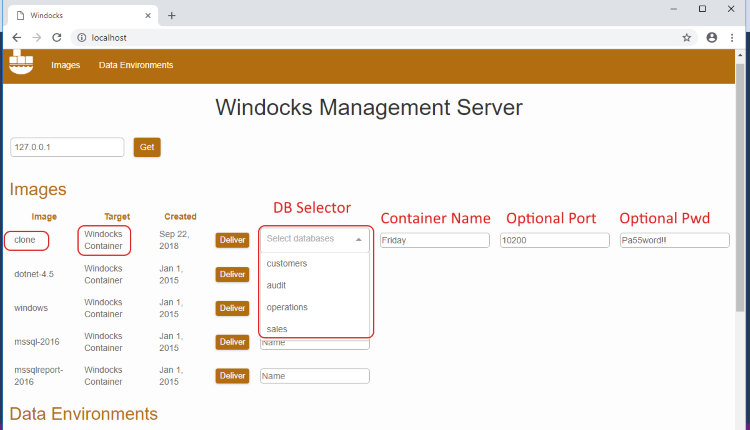Deliver the mssqlreport-2016 image
The height and width of the screenshot is (430, 750).
click(x=232, y=376)
